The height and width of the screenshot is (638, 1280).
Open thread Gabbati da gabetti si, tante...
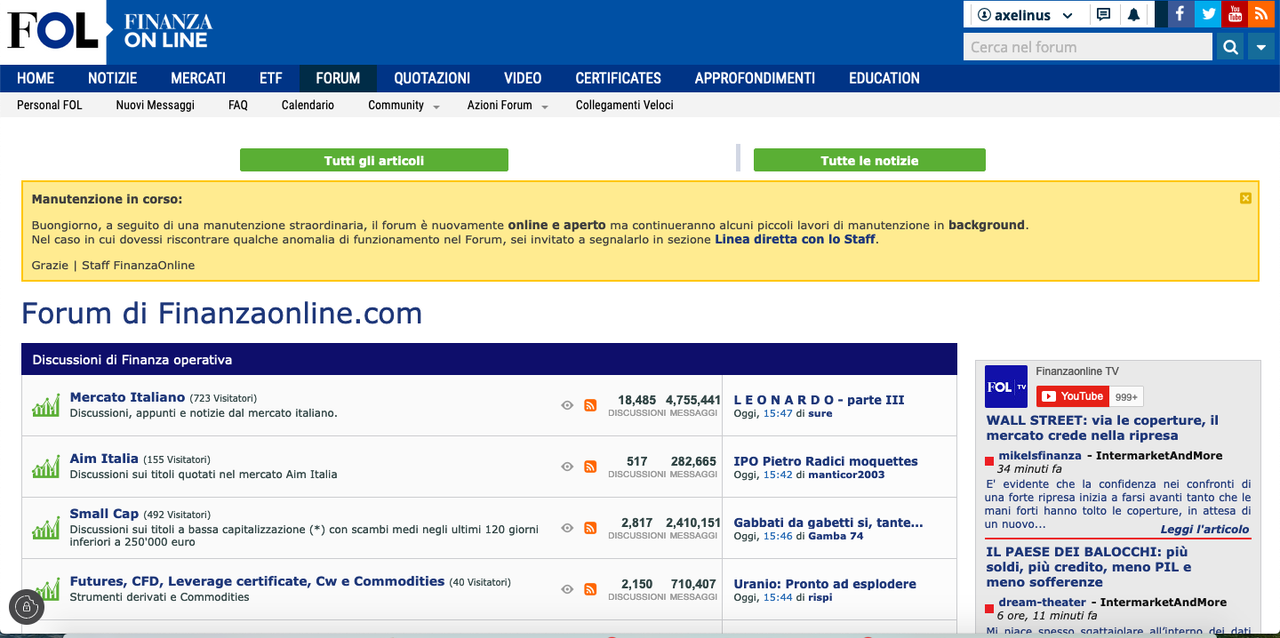[x=828, y=522]
